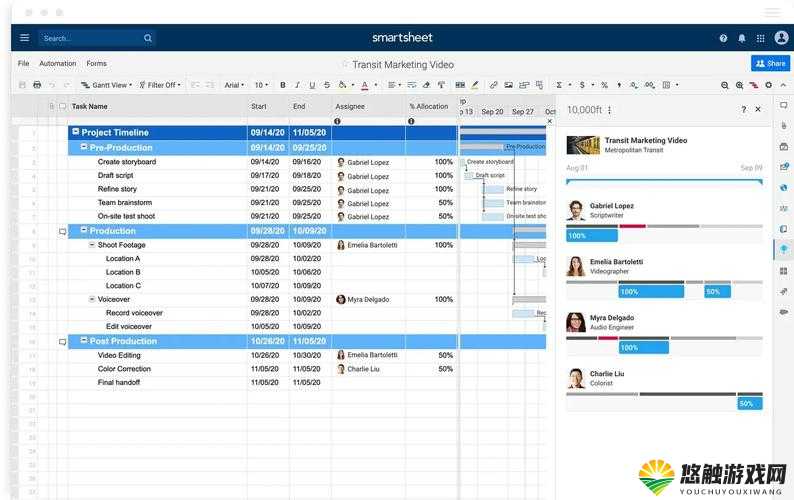
Task: Insert a hyperlink with link icon
Action: point(493,85)
